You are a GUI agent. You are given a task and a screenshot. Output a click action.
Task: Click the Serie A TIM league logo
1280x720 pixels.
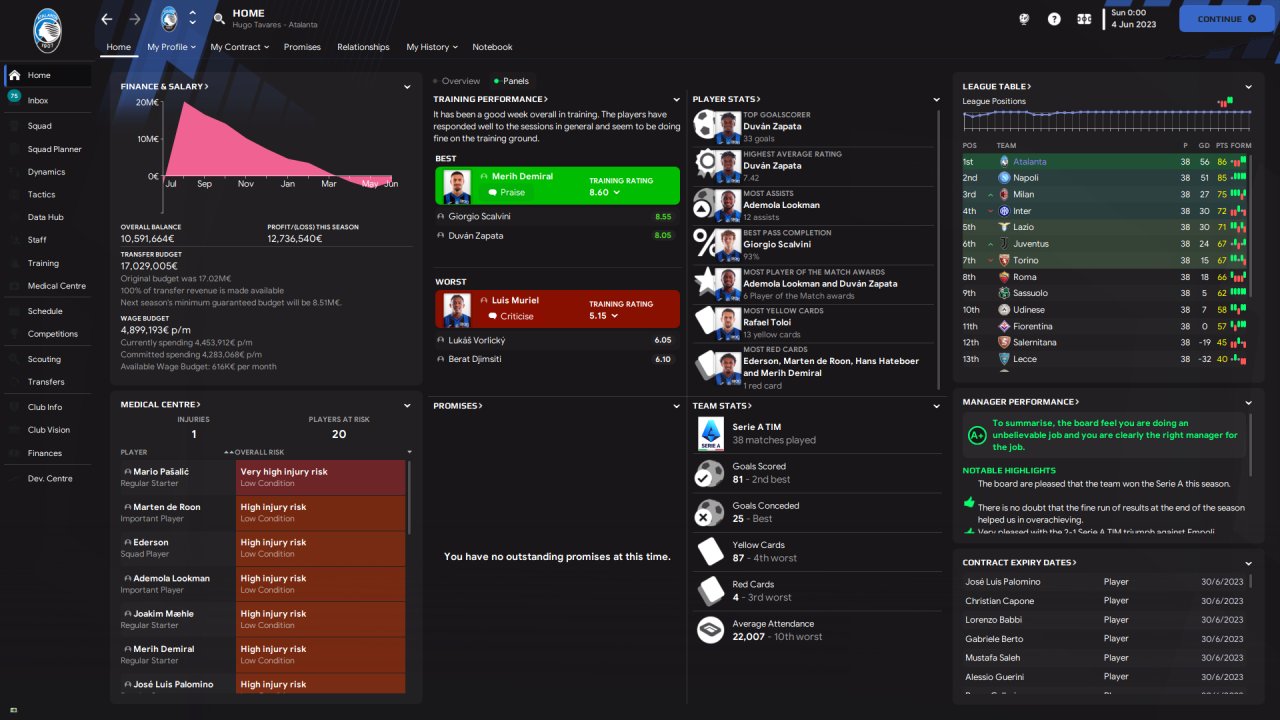(x=710, y=433)
